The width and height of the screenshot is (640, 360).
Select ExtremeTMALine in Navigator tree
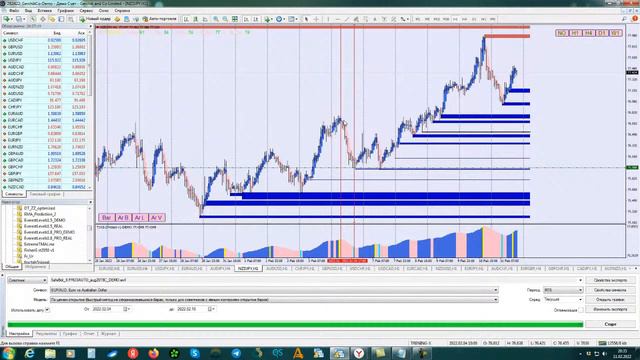point(39,244)
